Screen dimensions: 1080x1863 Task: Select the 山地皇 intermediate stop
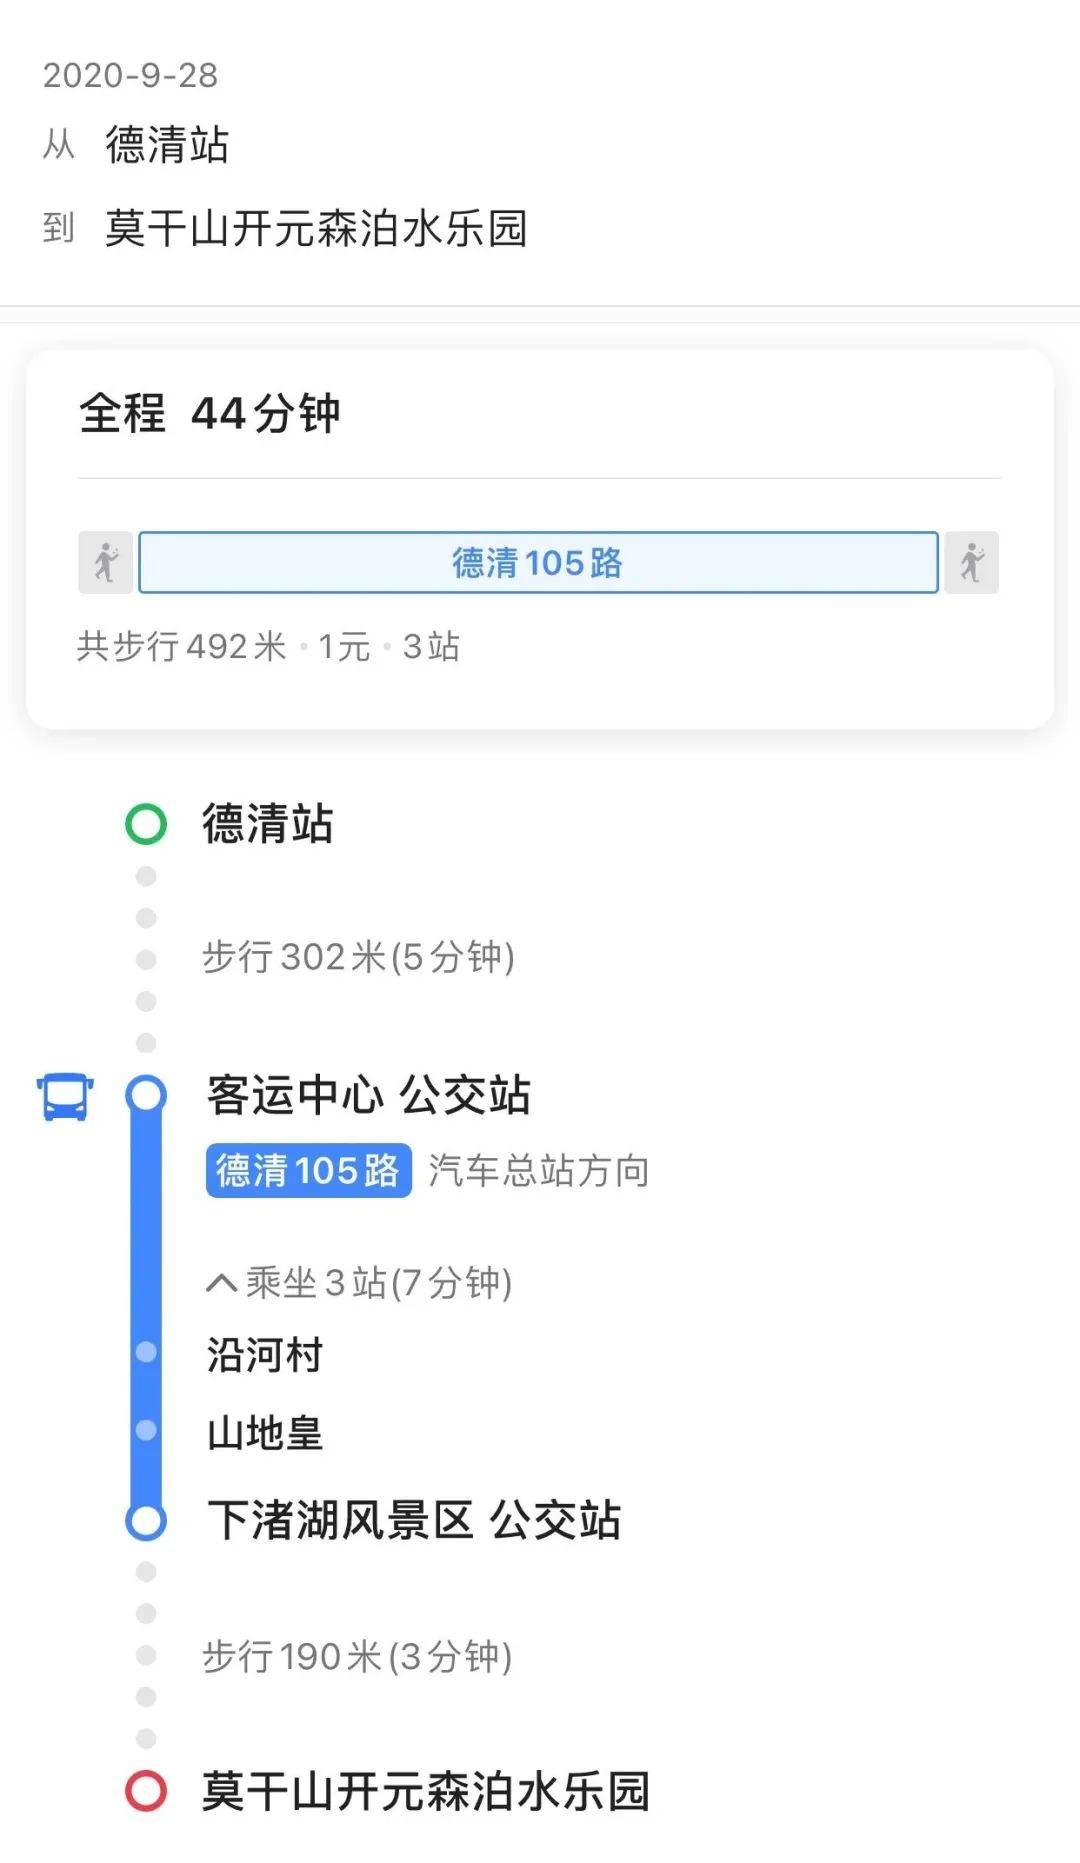click(265, 1434)
